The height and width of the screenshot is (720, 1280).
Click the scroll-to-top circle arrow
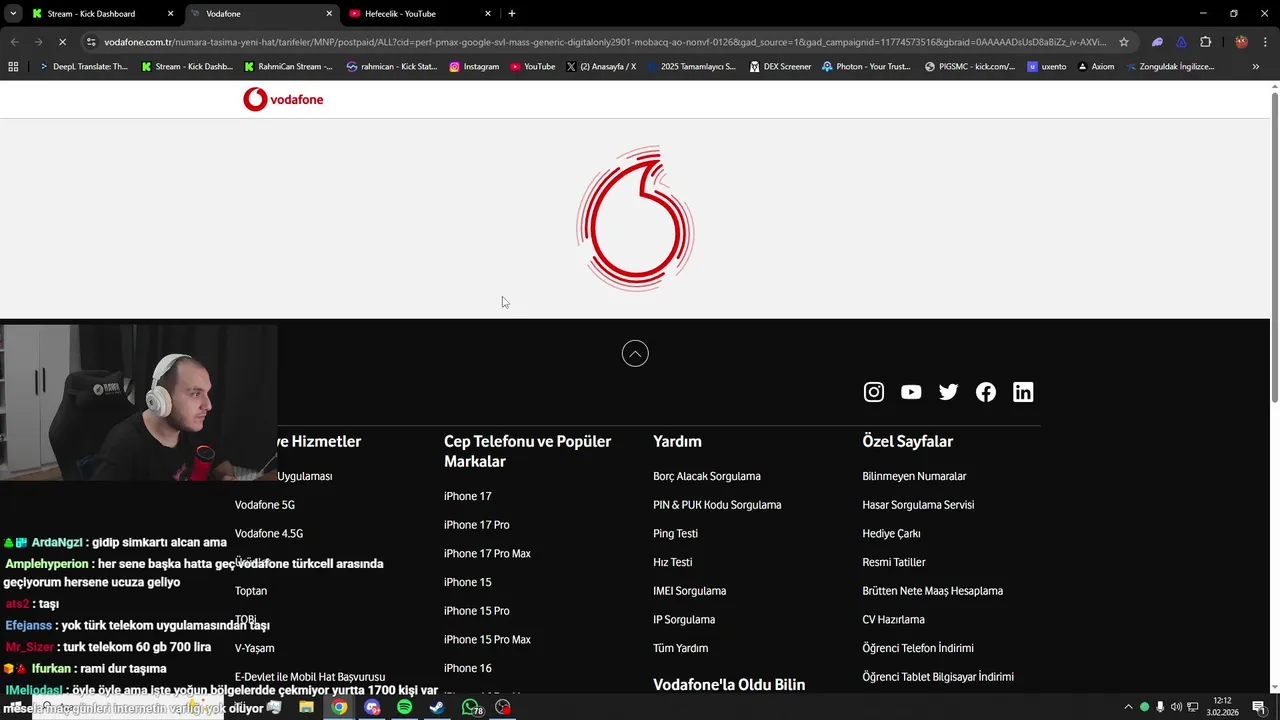click(635, 353)
